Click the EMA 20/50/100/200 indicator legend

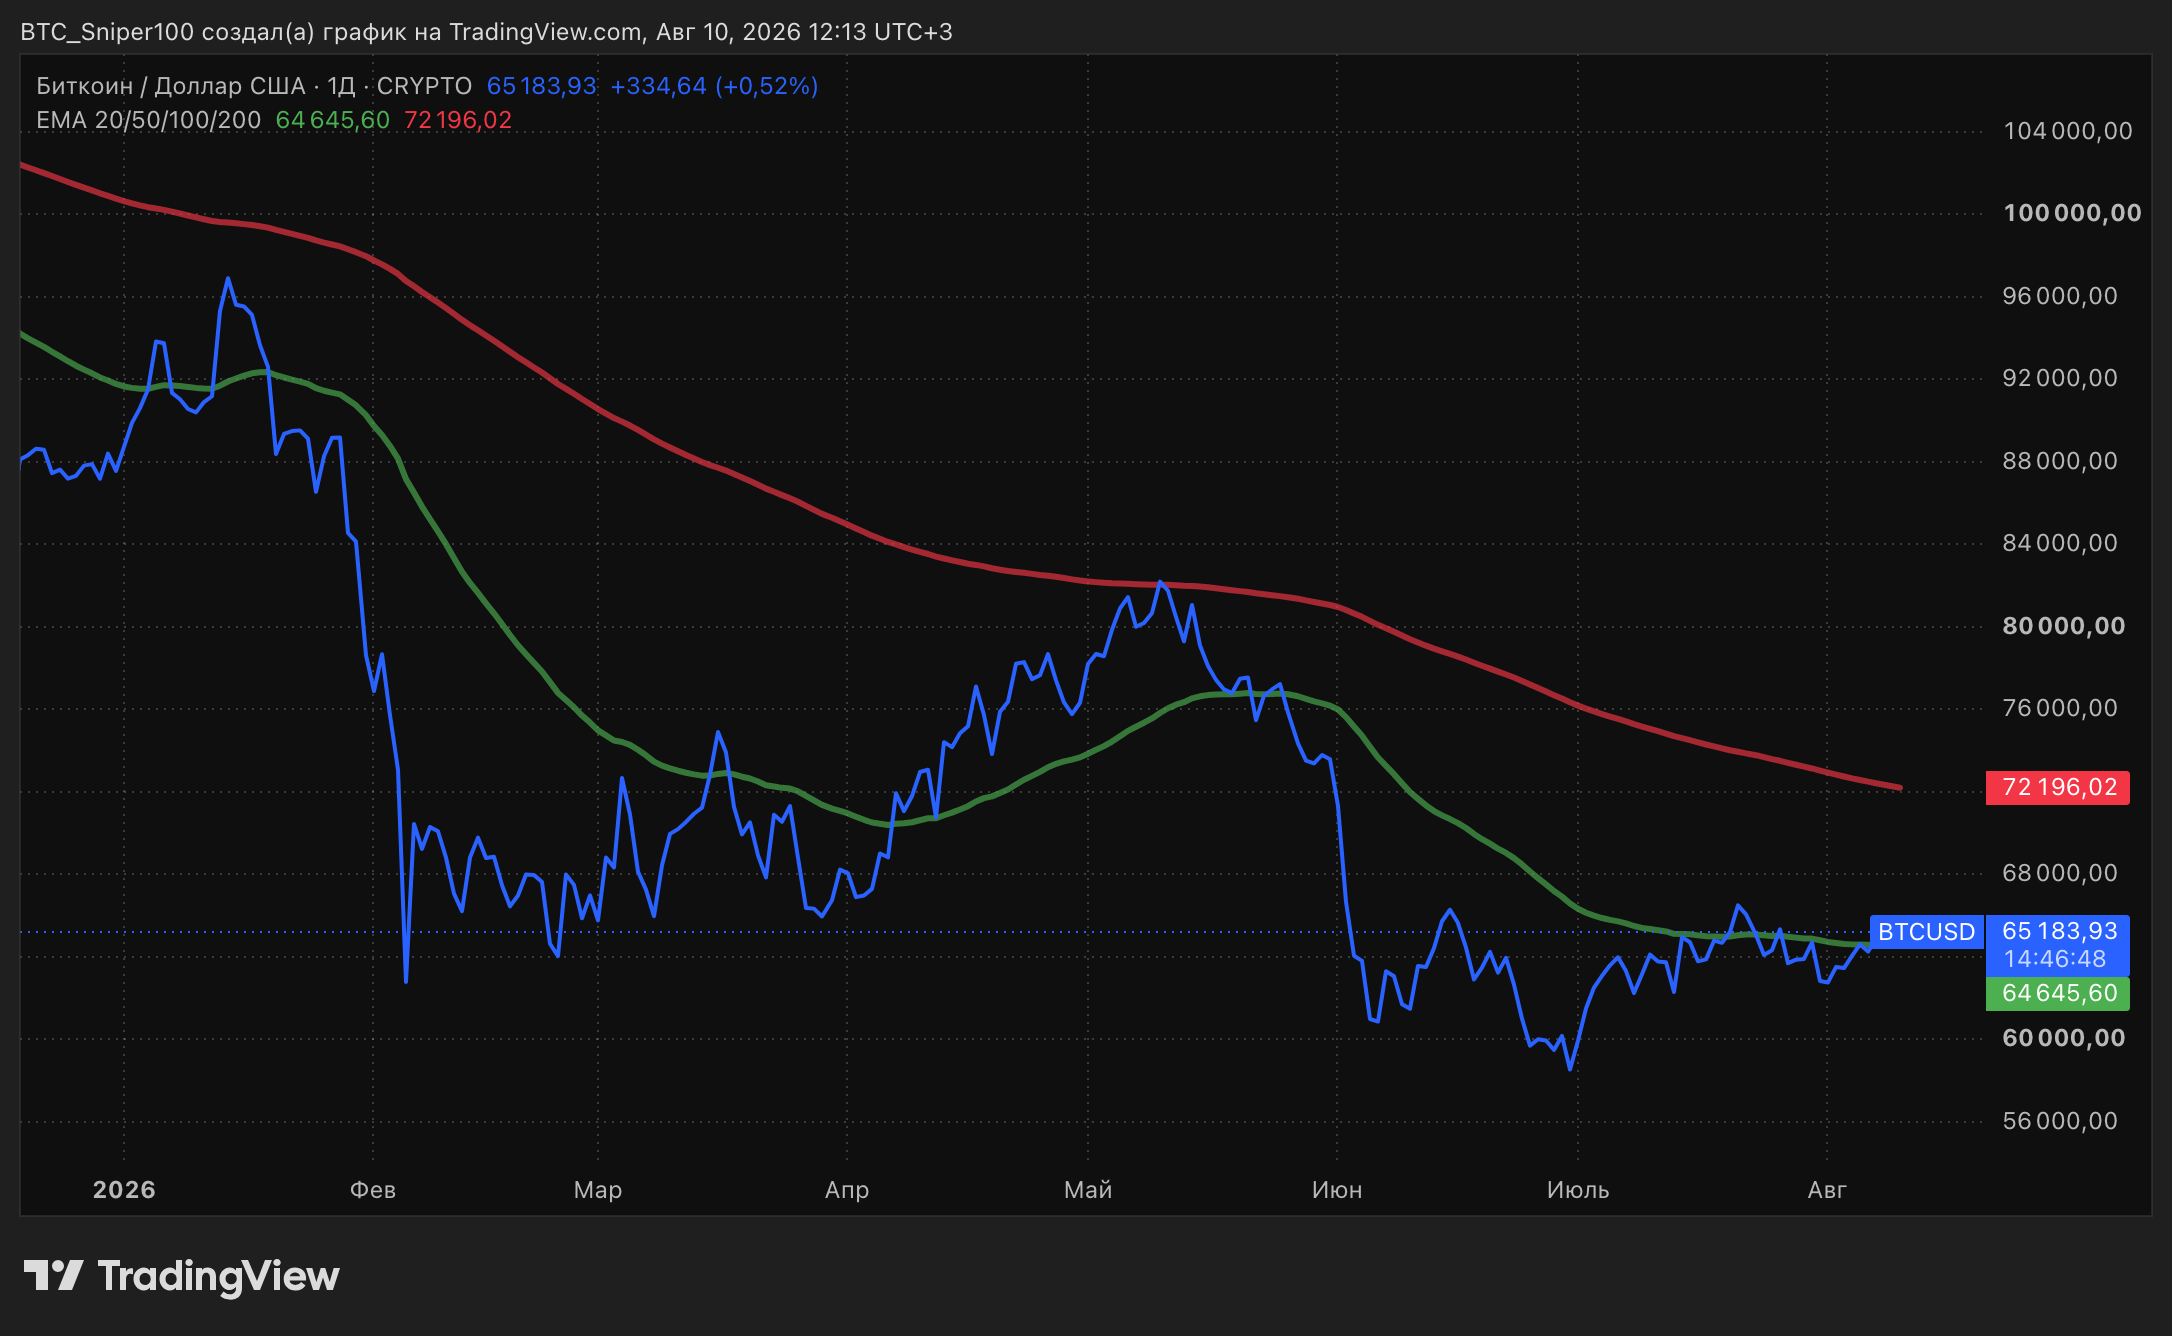pos(148,120)
